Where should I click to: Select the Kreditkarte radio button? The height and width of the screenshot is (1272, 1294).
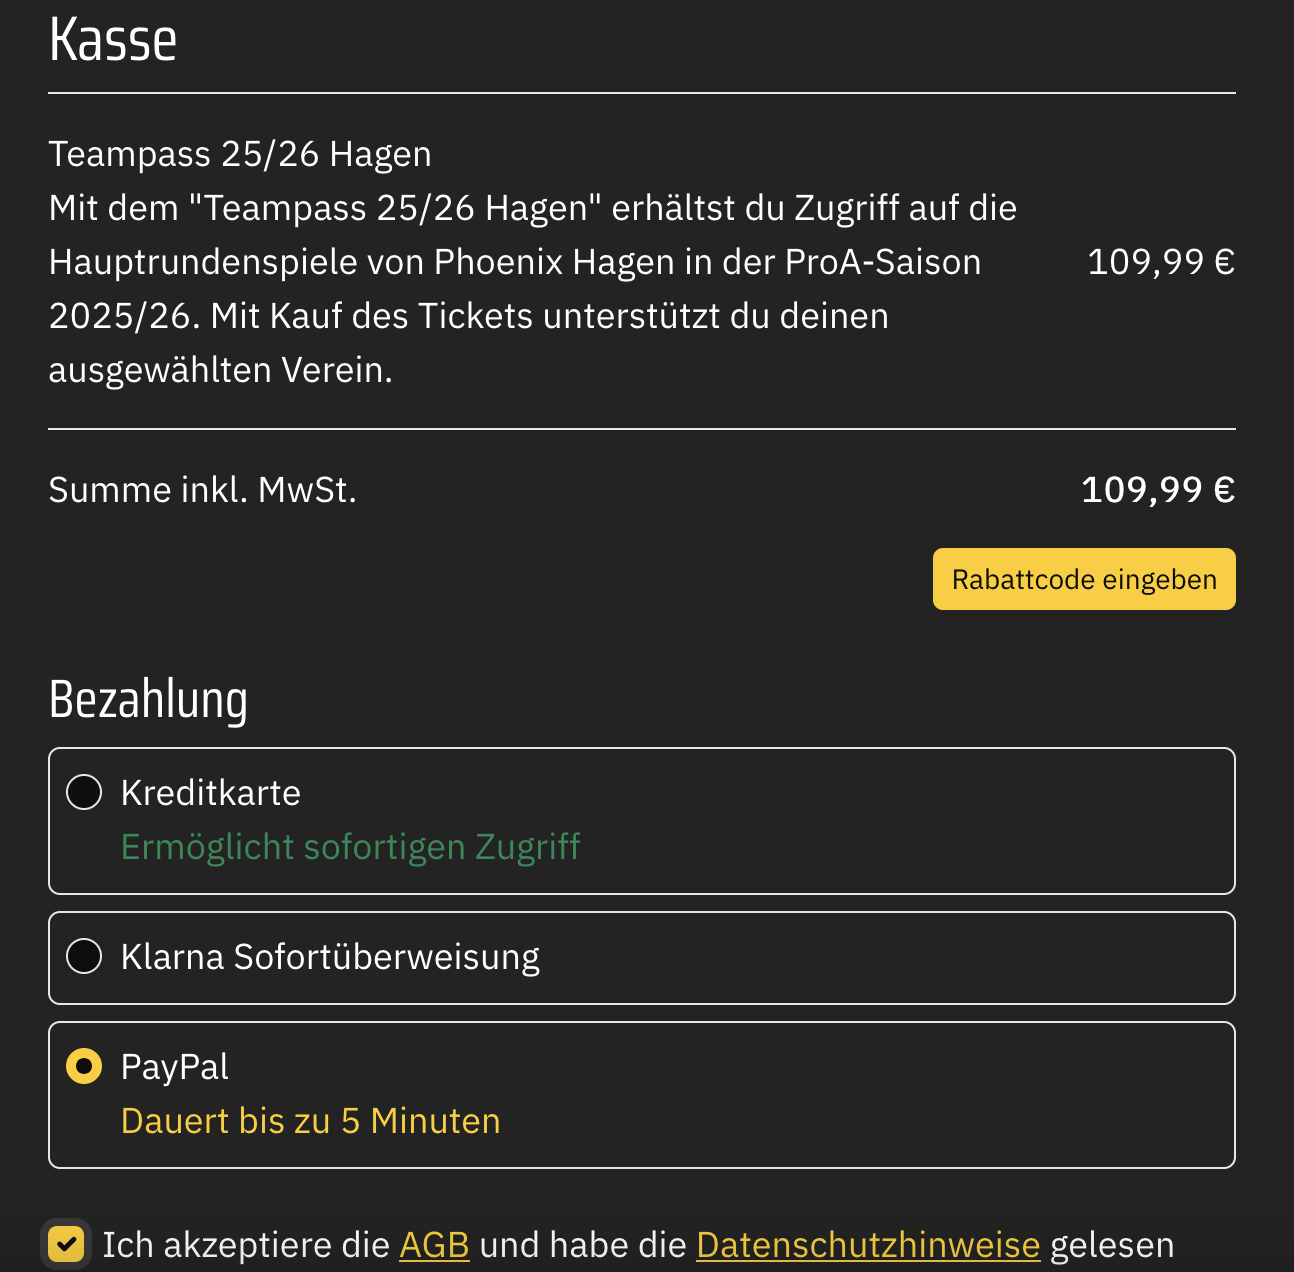(84, 793)
